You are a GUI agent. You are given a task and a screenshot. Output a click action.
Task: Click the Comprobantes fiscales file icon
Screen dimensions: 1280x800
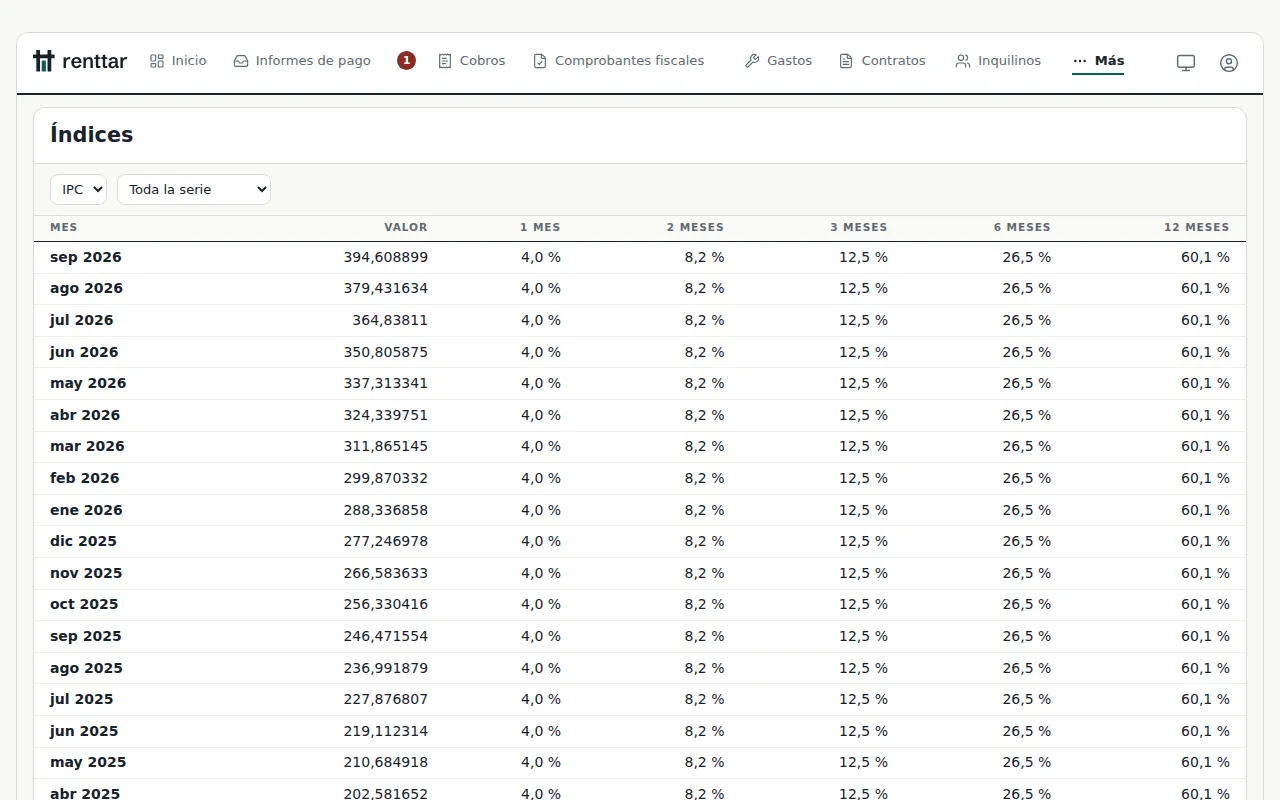click(x=540, y=61)
